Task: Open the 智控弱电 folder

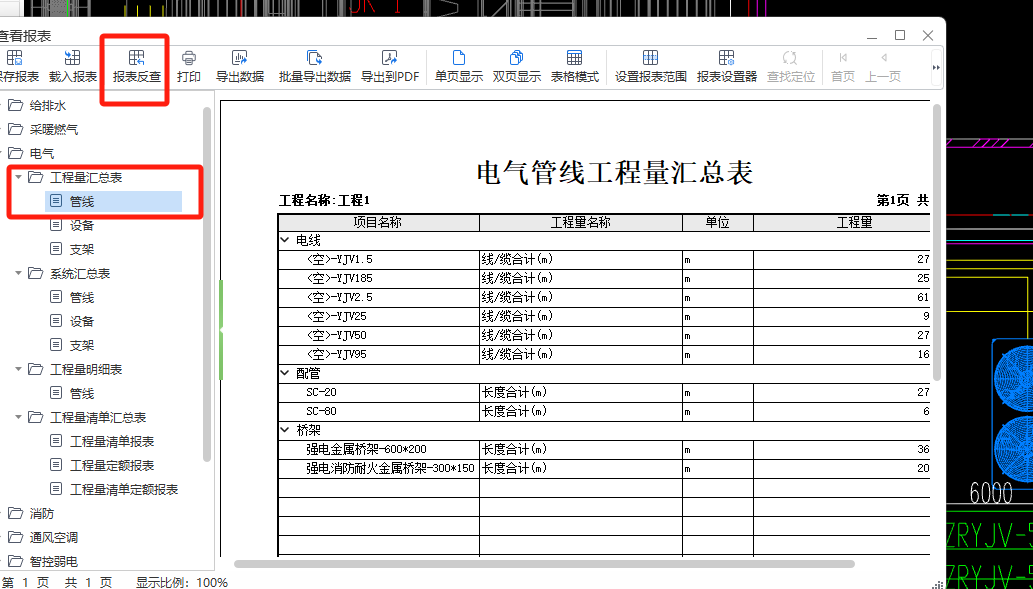Action: click(x=43, y=561)
